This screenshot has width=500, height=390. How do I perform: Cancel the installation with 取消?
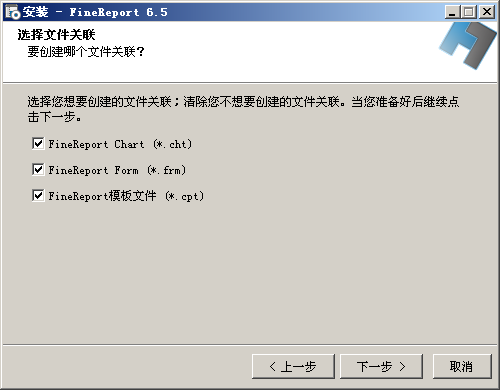[462, 367]
